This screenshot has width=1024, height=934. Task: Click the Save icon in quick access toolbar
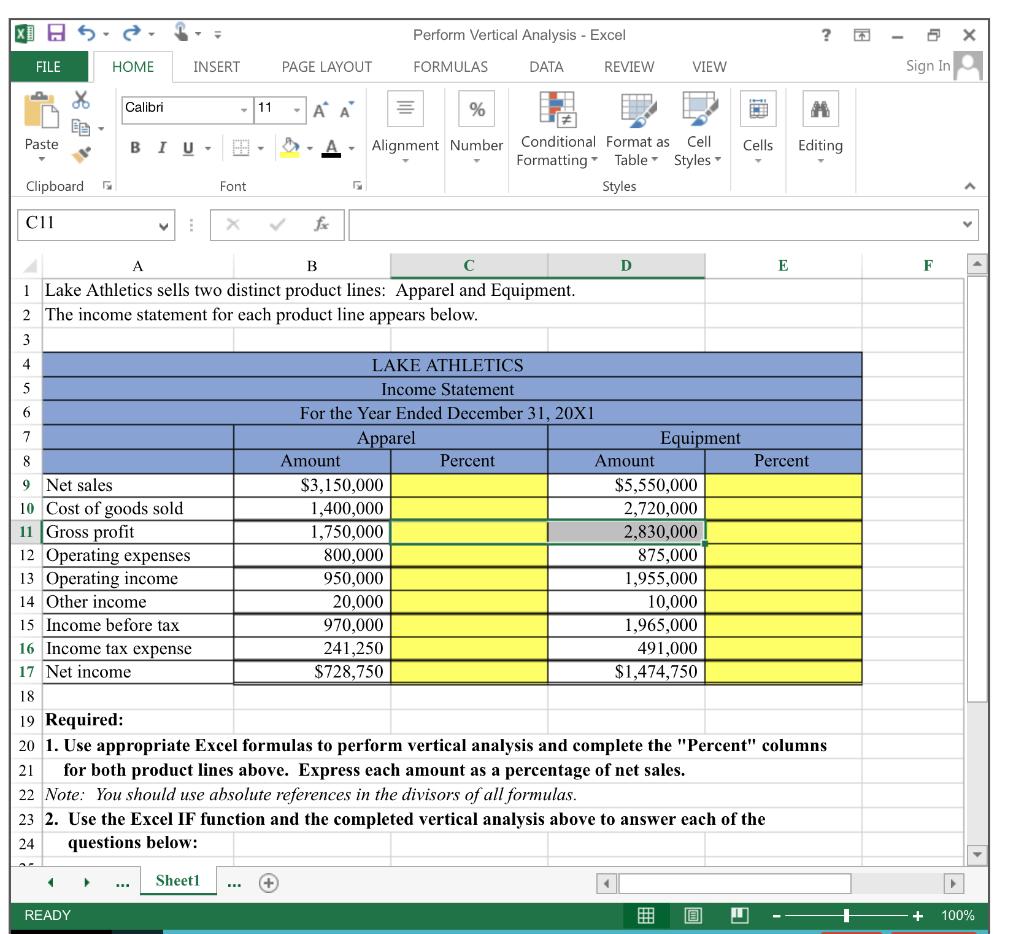tap(58, 35)
